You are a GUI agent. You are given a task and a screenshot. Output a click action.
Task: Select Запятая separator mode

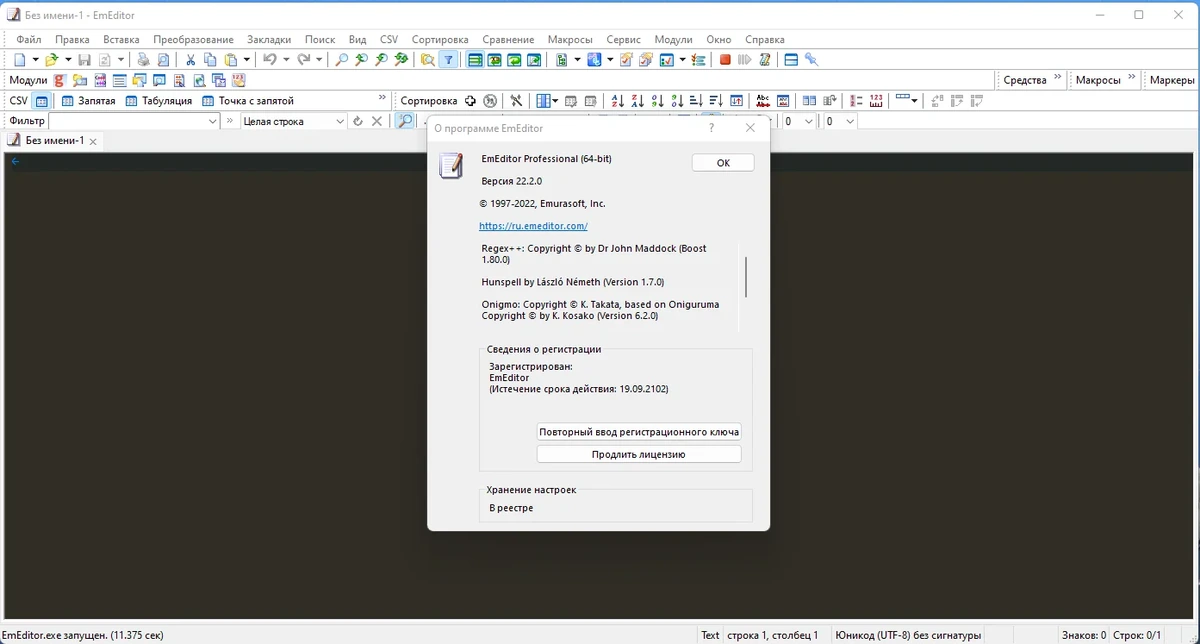click(x=88, y=101)
